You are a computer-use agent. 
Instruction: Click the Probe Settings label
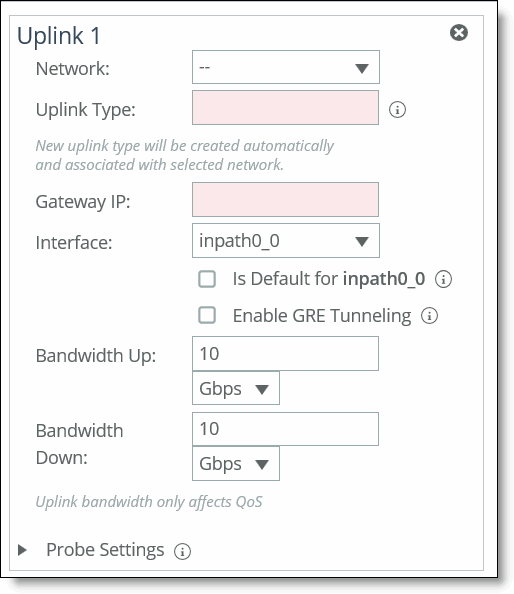tap(105, 550)
